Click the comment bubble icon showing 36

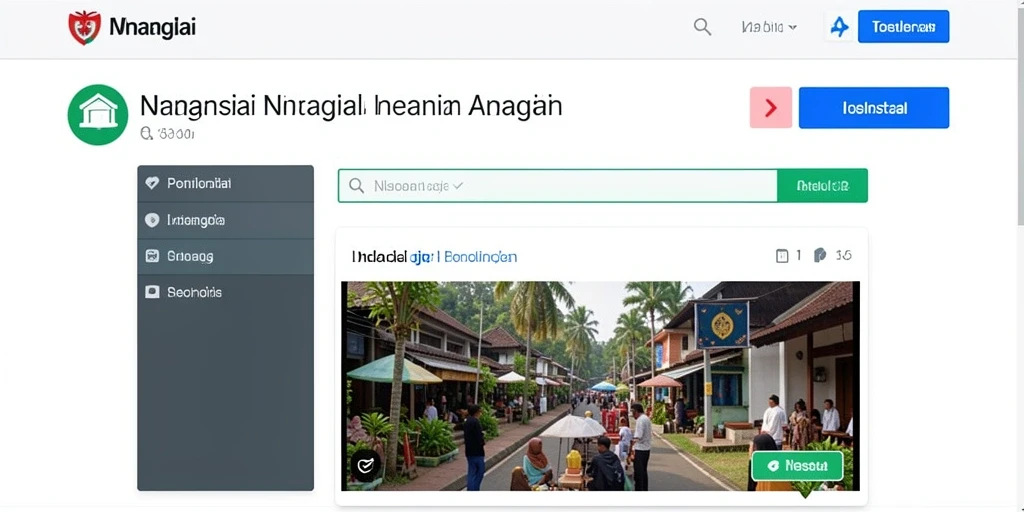tap(820, 255)
